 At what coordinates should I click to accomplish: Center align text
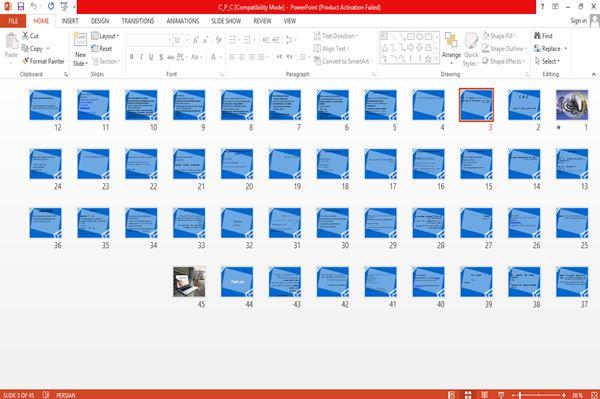tap(242, 57)
